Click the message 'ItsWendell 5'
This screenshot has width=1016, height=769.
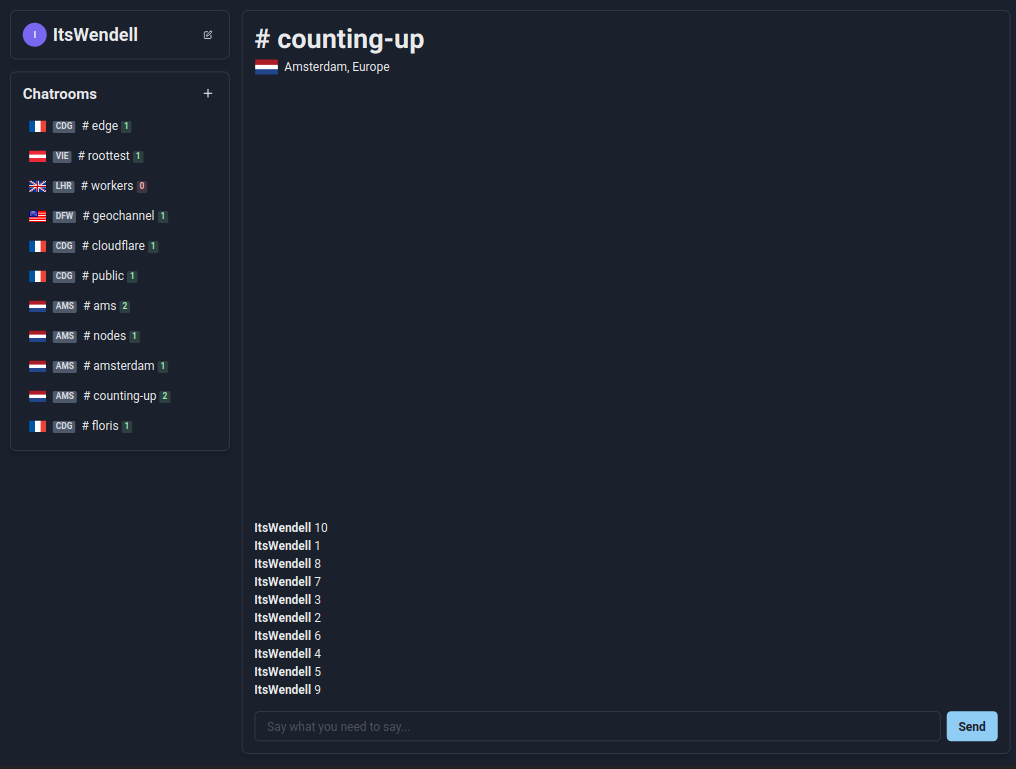coord(288,672)
